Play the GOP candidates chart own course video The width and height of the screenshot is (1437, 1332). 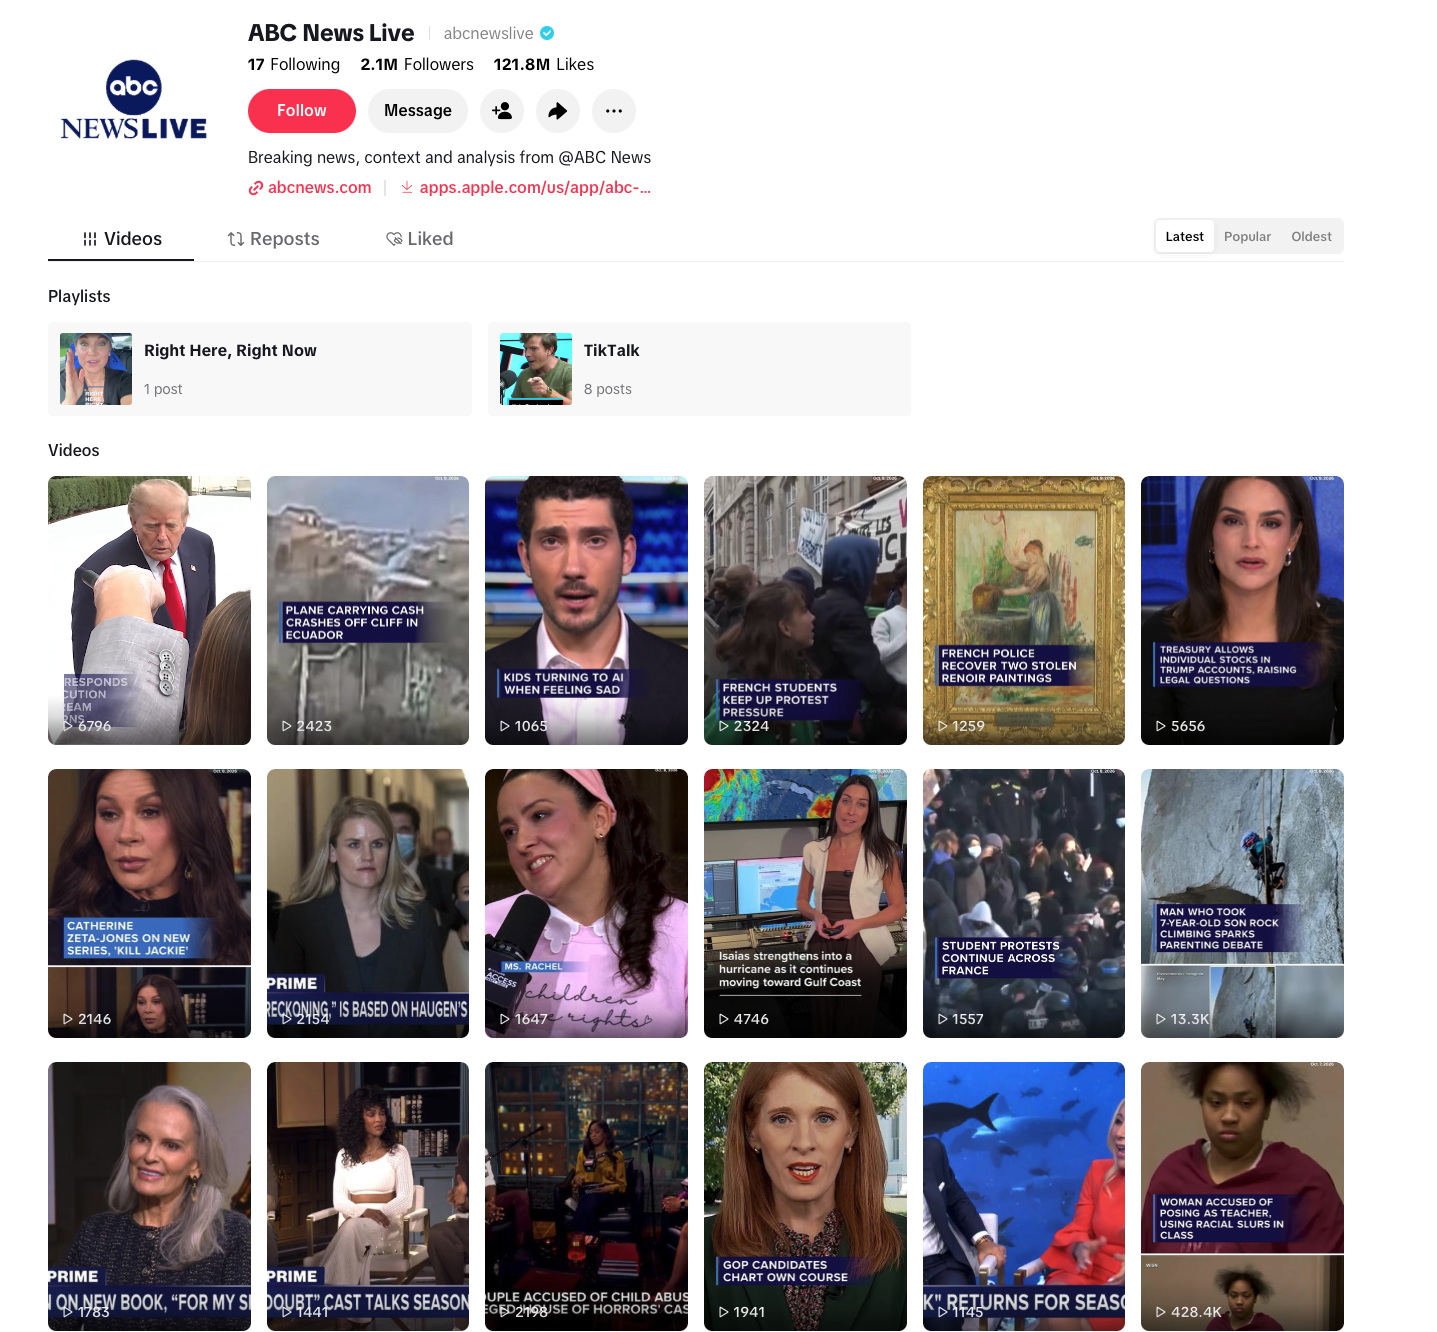point(805,1196)
